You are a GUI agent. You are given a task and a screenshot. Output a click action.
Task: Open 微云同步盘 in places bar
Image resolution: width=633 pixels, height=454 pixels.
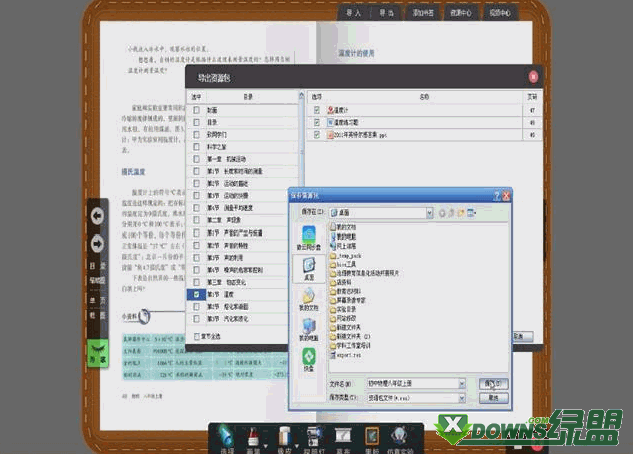pos(309,238)
